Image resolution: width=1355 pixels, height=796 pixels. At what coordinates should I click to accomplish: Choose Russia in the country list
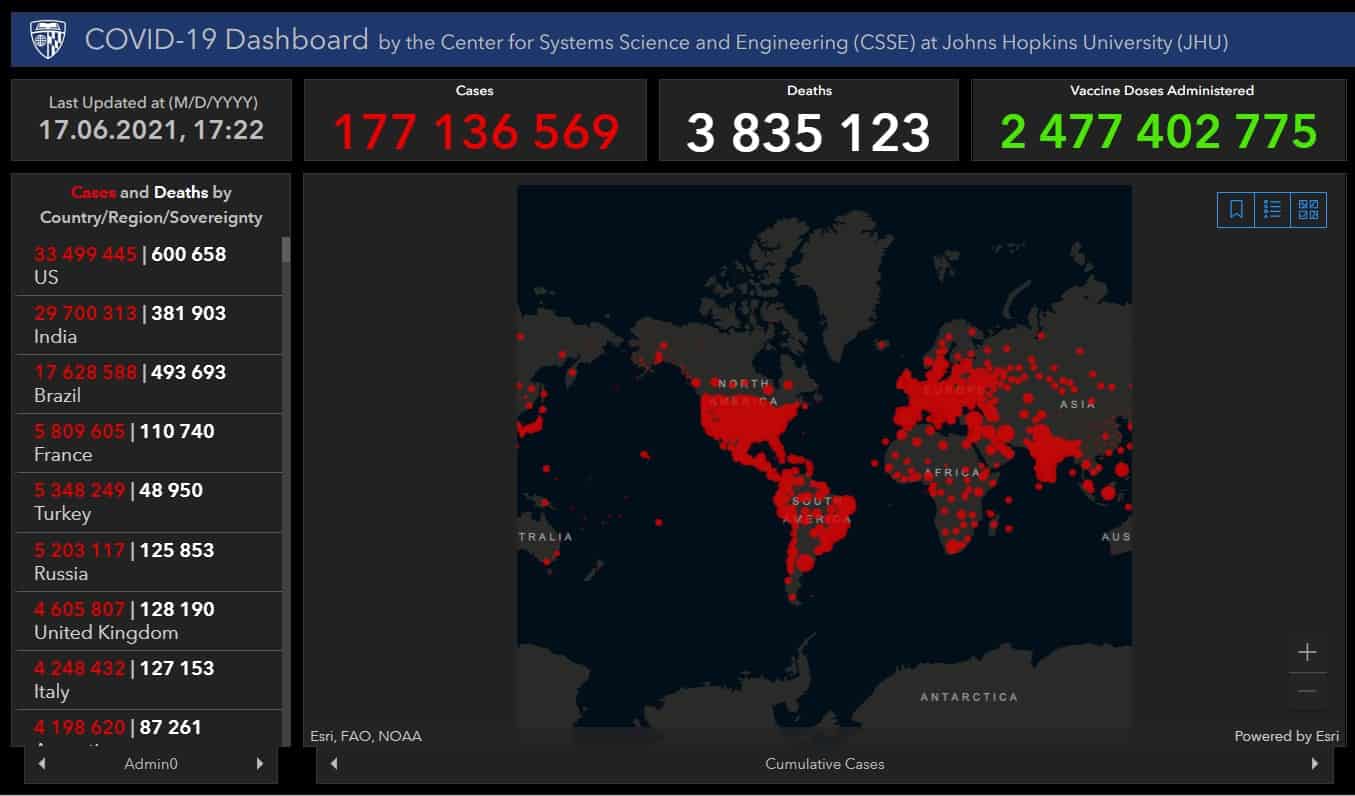(x=148, y=561)
